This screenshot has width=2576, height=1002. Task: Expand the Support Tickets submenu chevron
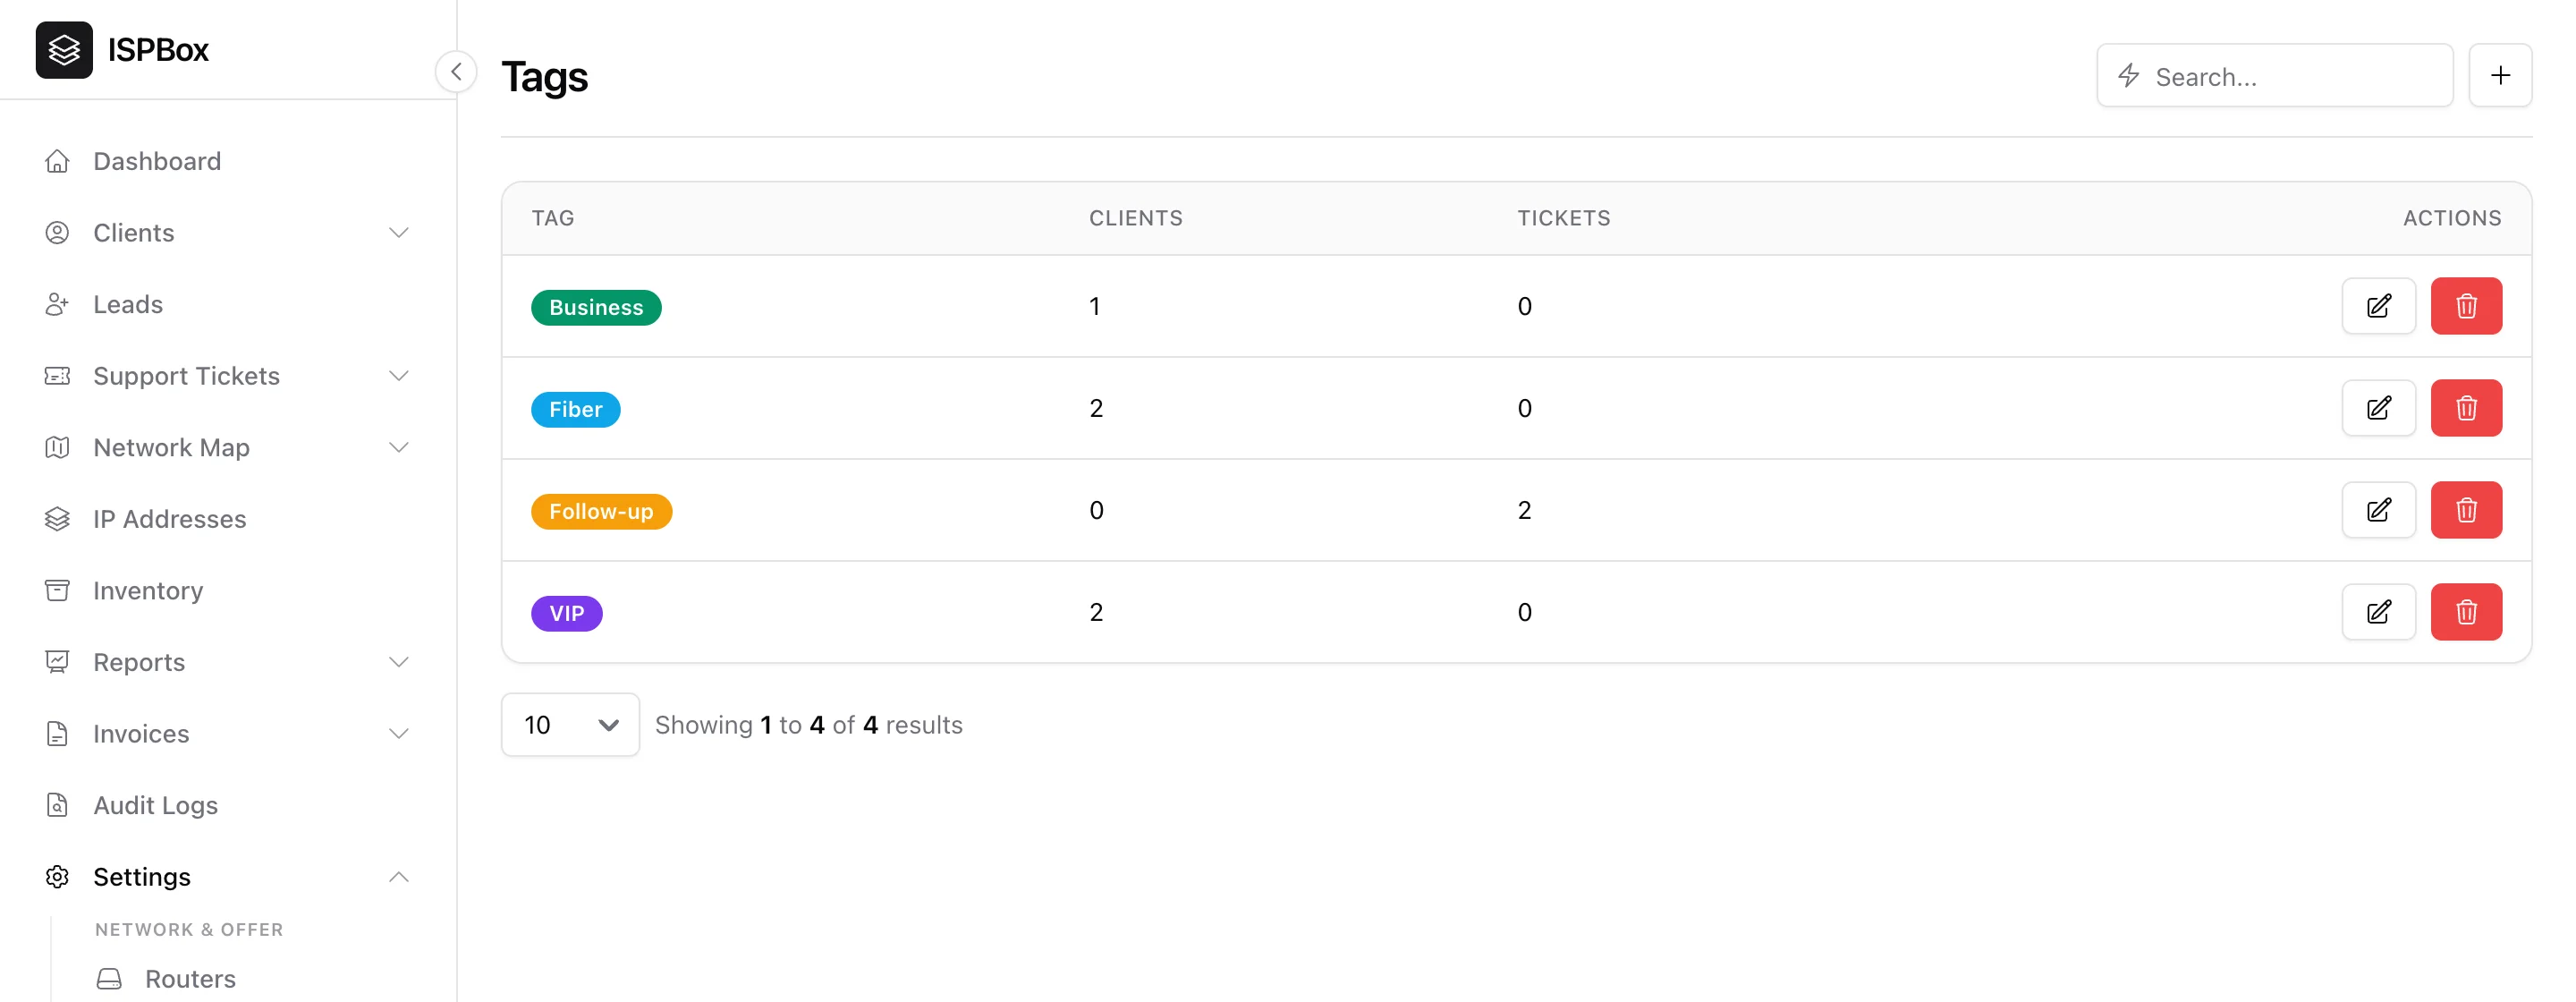point(399,376)
